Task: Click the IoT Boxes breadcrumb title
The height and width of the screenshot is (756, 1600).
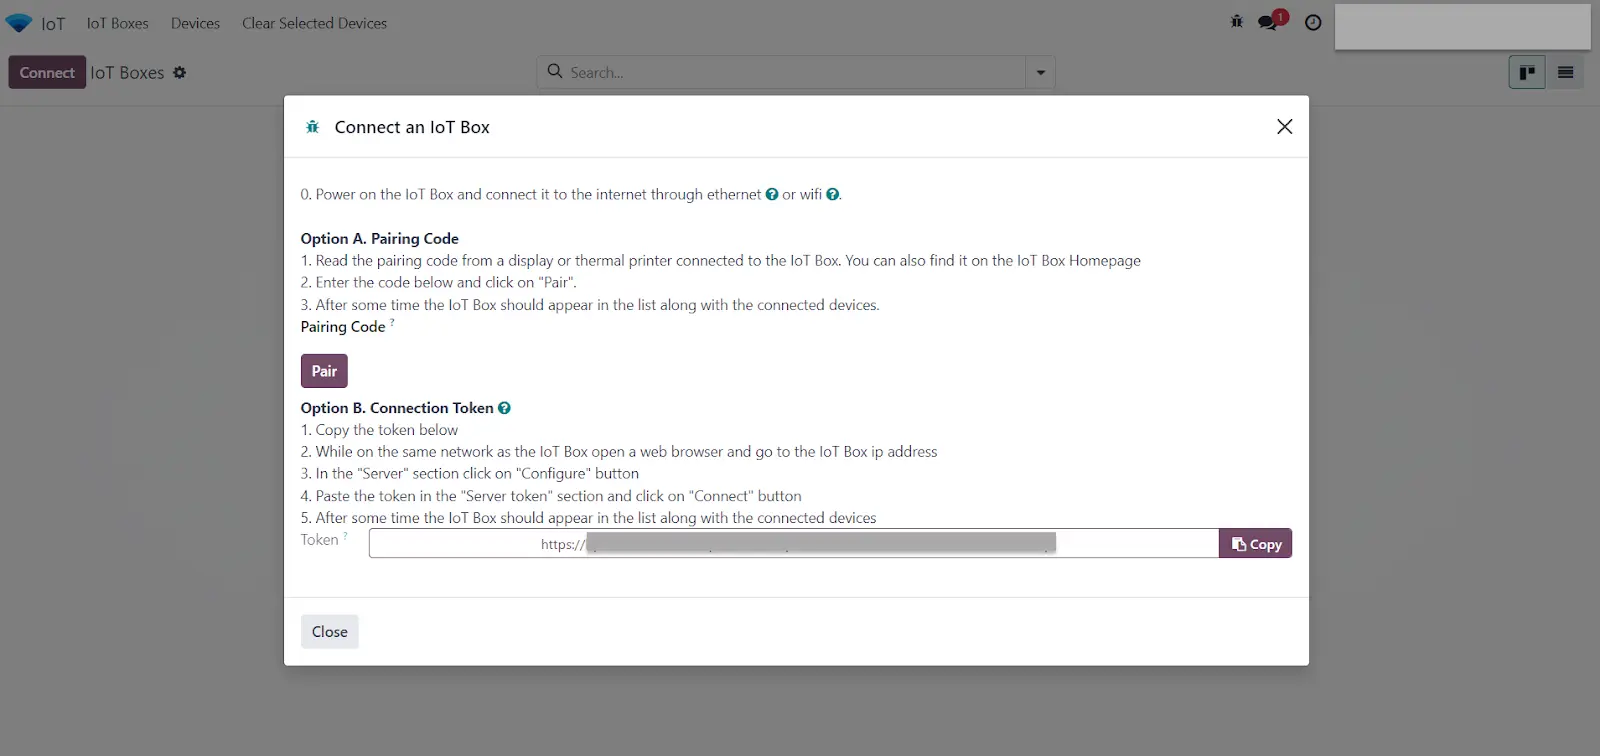Action: [x=127, y=72]
